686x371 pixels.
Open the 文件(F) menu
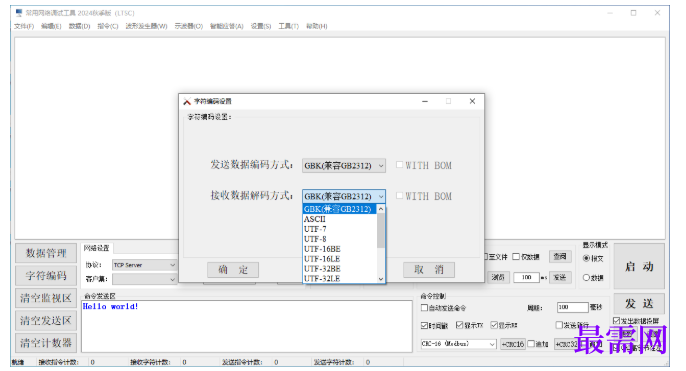(x=24, y=26)
